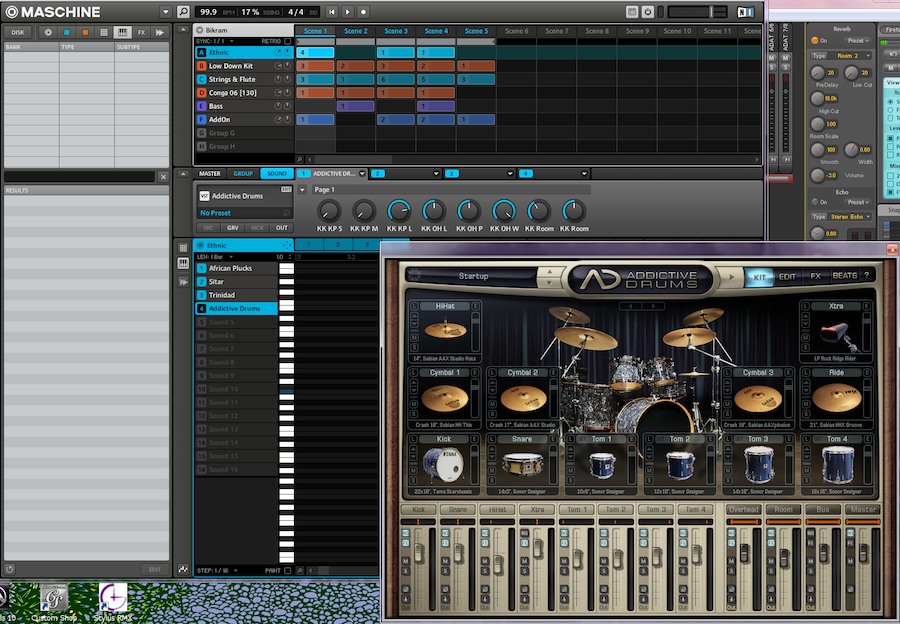Open the Page 1 parameter page dropdown

tap(302, 190)
